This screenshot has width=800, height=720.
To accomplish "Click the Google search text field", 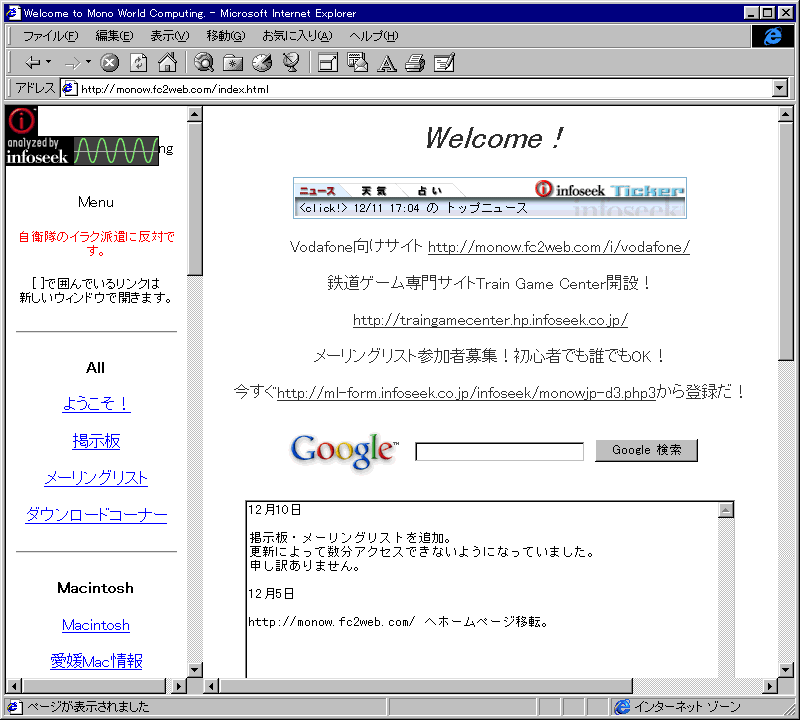I will [x=499, y=452].
